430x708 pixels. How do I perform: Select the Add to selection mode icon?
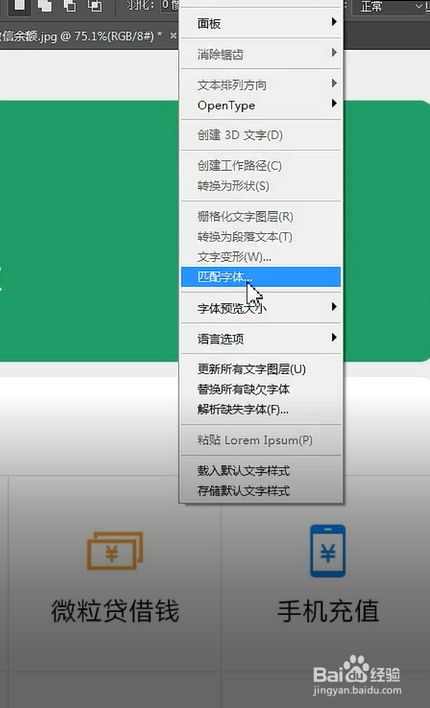point(44,6)
